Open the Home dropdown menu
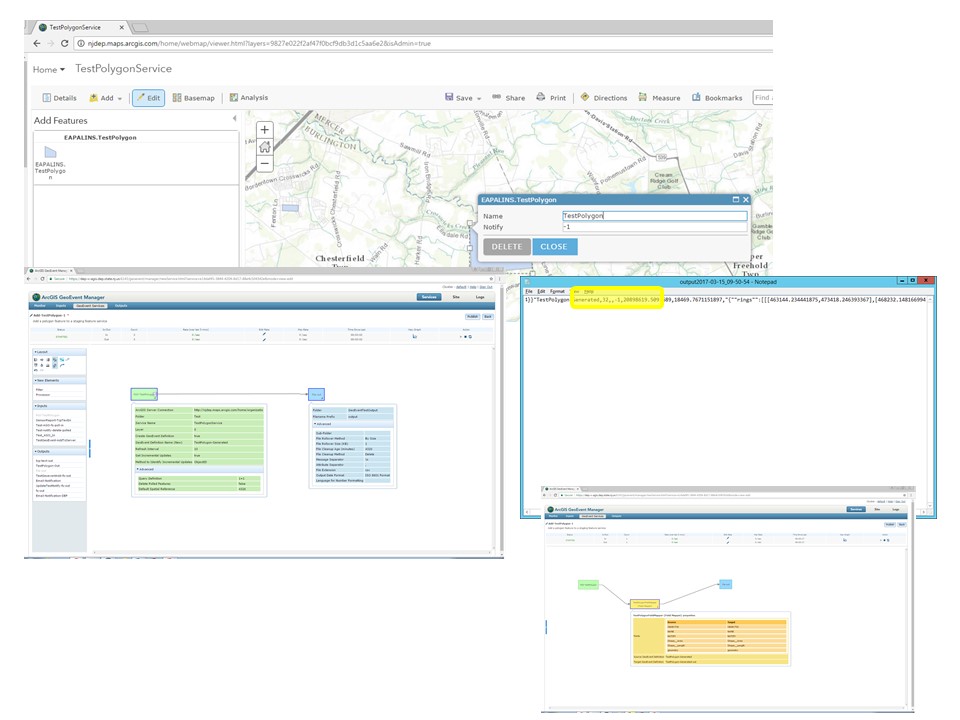The width and height of the screenshot is (960, 720). click(49, 70)
